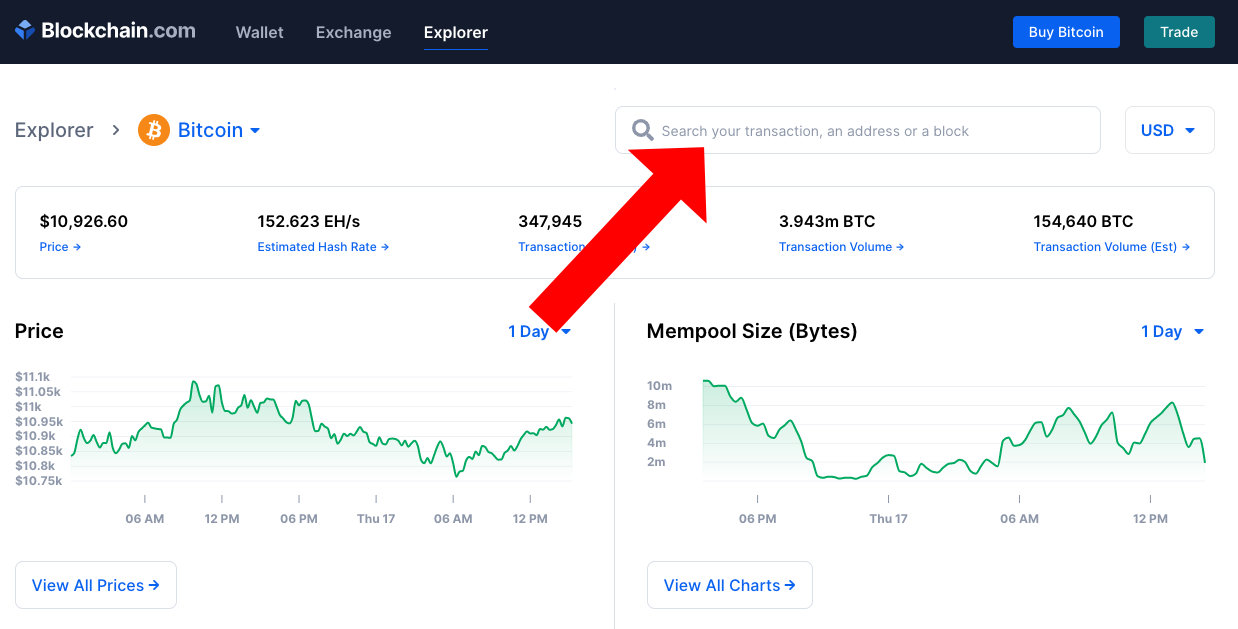Change Mempool Size chart 1 Day range
Image resolution: width=1238 pixels, height=629 pixels.
coord(1173,332)
